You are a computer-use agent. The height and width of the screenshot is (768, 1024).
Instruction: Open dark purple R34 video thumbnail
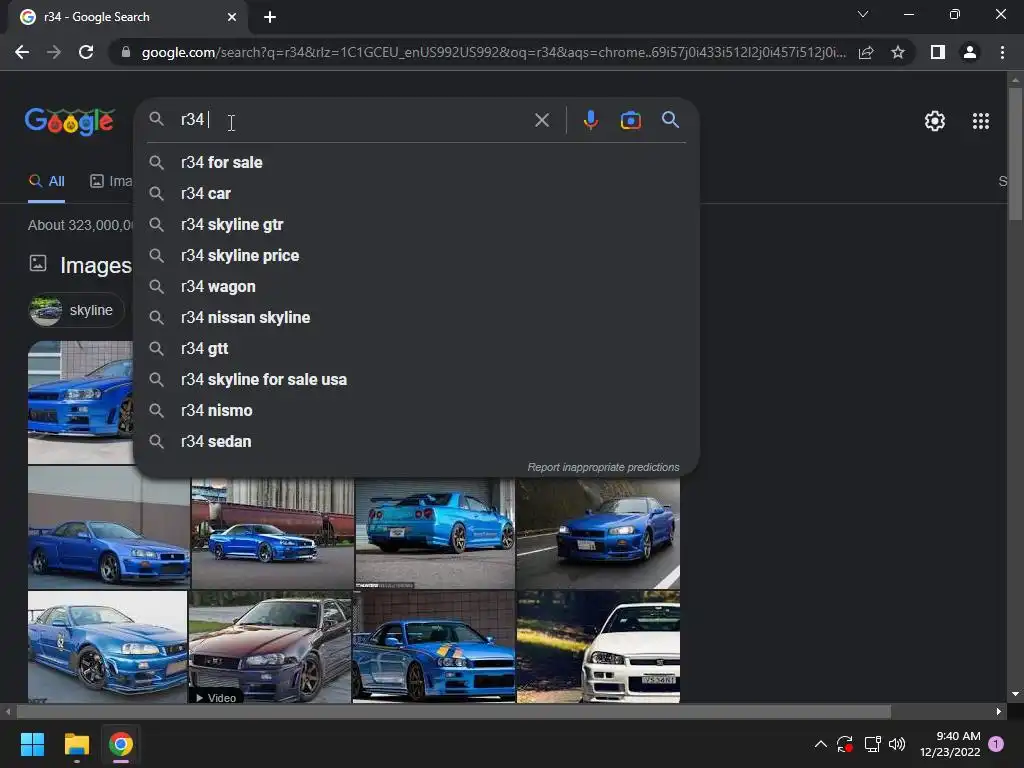(270, 647)
